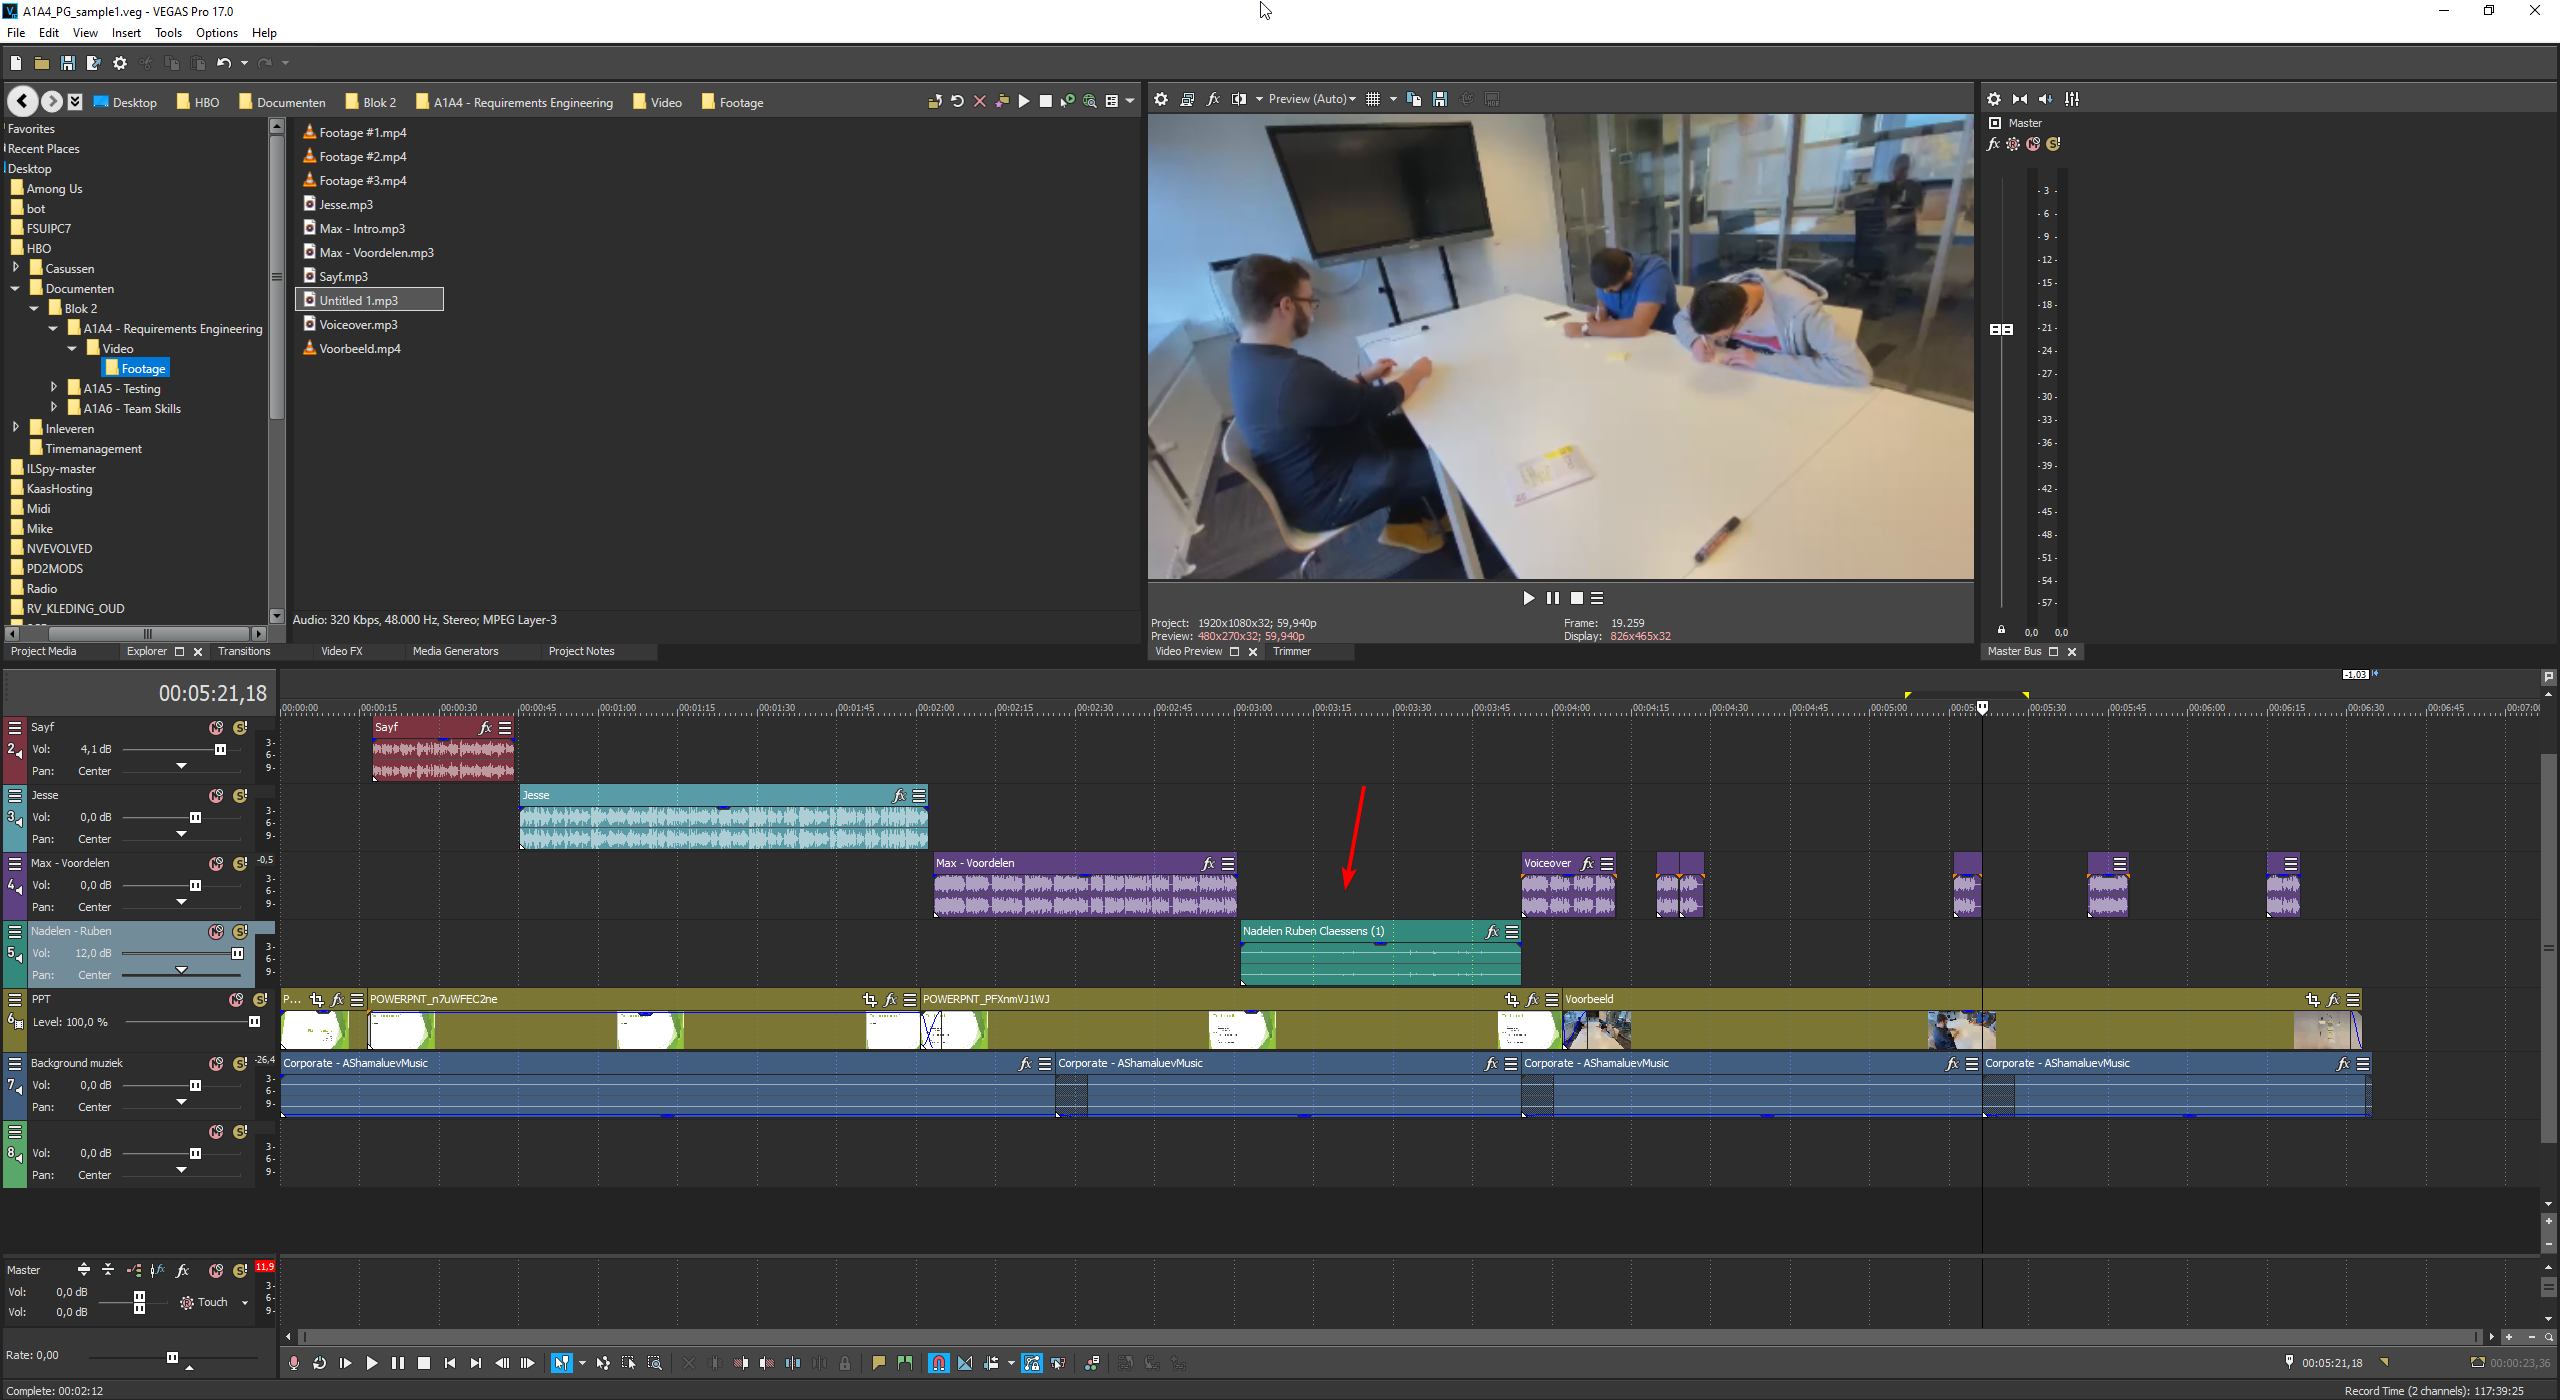2560x1400 pixels.
Task: Open Video FX in the preview toolbar
Action: pyautogui.click(x=1213, y=99)
